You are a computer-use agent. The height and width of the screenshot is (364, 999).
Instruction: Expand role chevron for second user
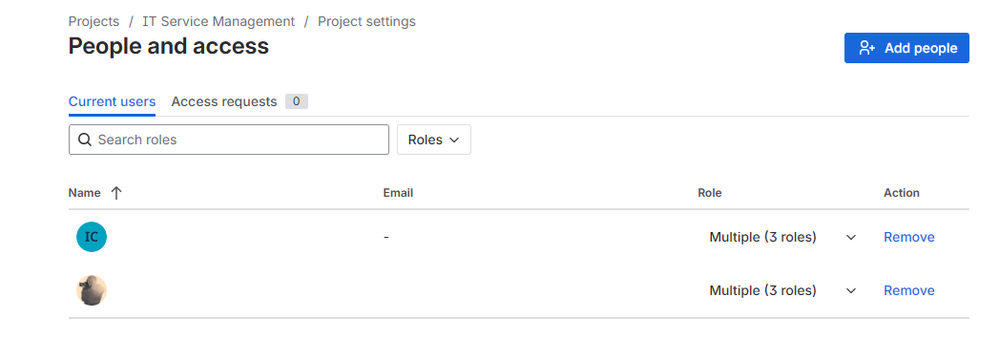(x=851, y=291)
